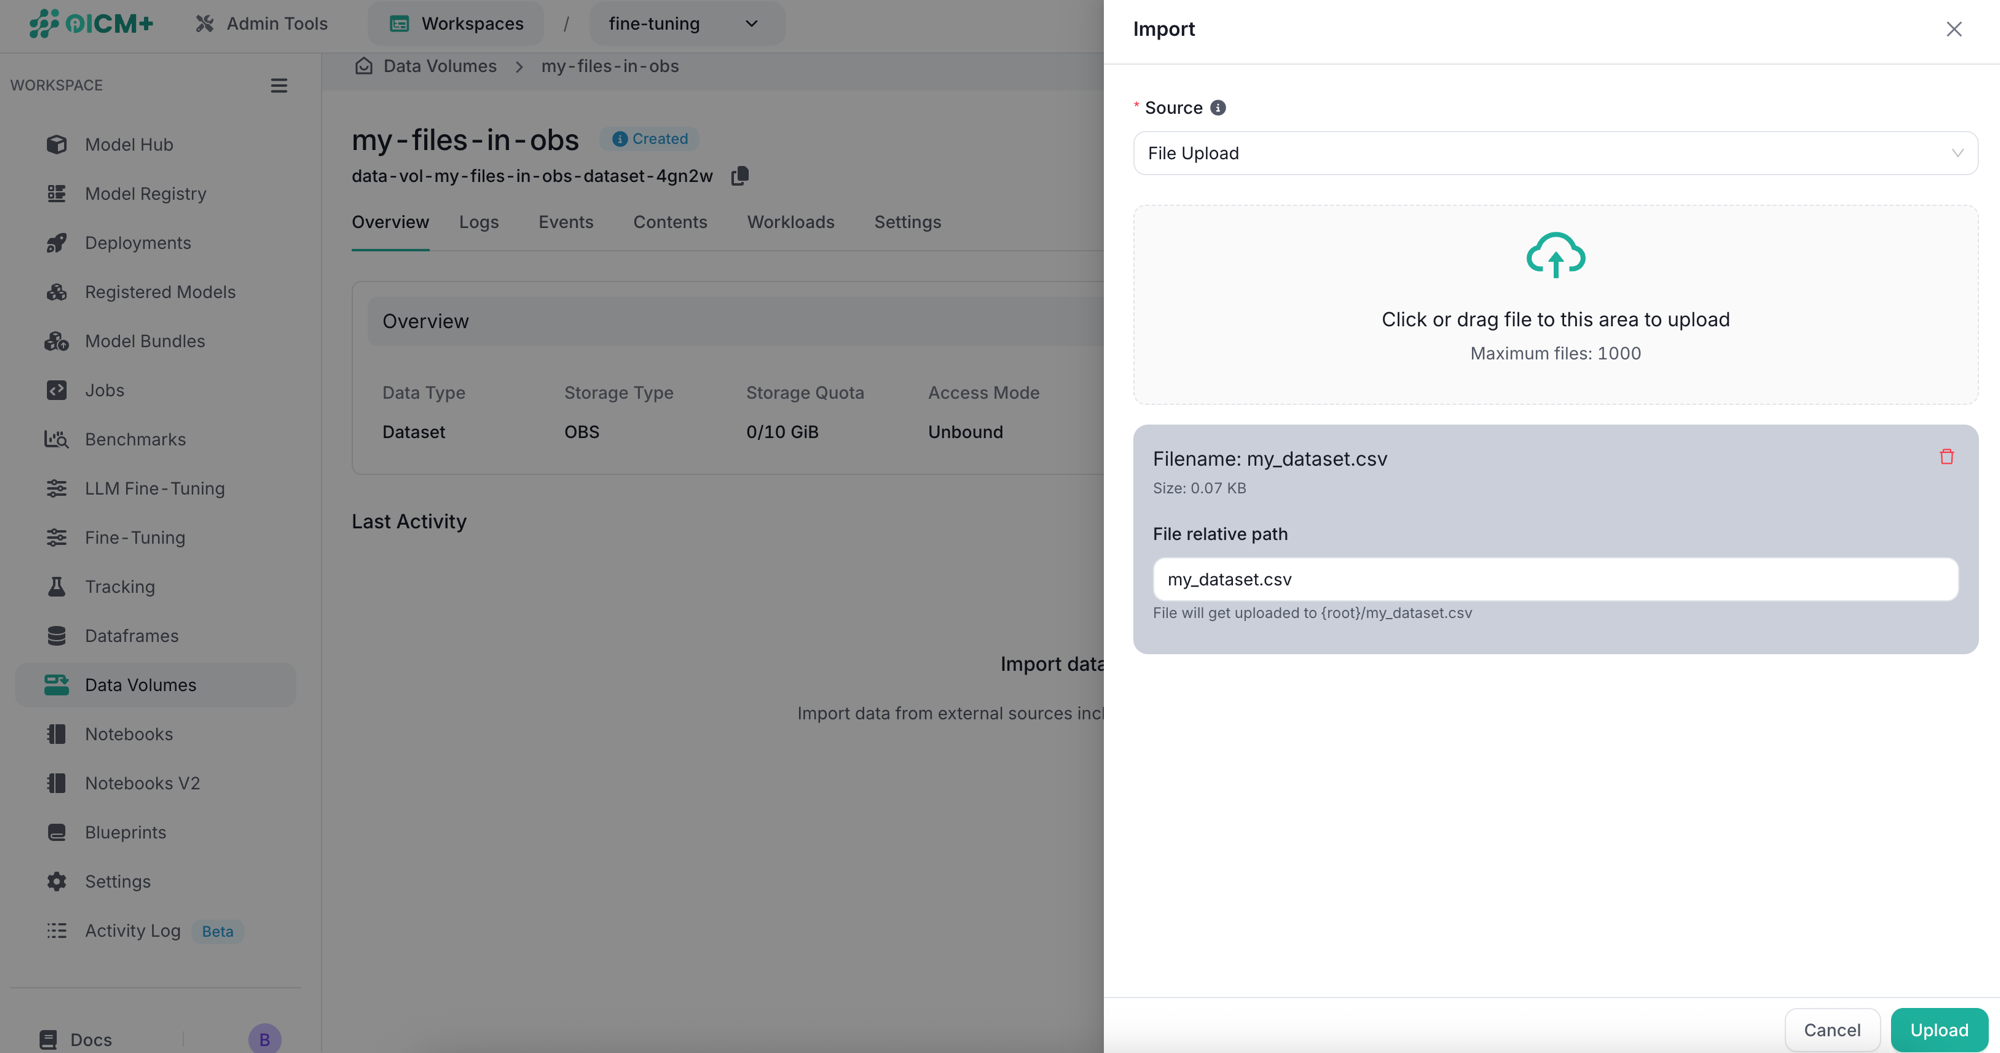2000x1053 pixels.
Task: Open Benchmarks in the sidebar
Action: coord(135,439)
